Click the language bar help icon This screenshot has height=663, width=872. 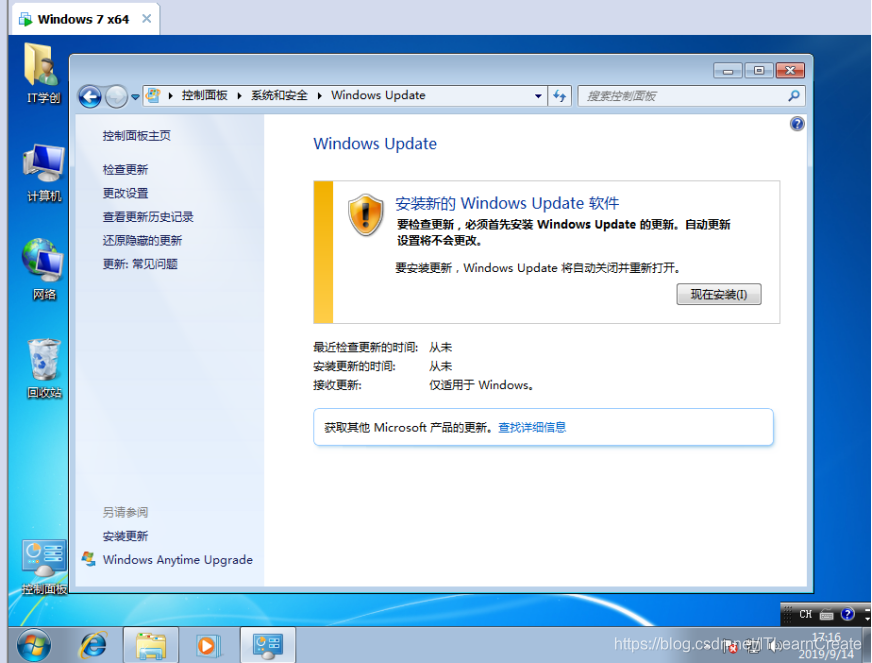pos(848,614)
